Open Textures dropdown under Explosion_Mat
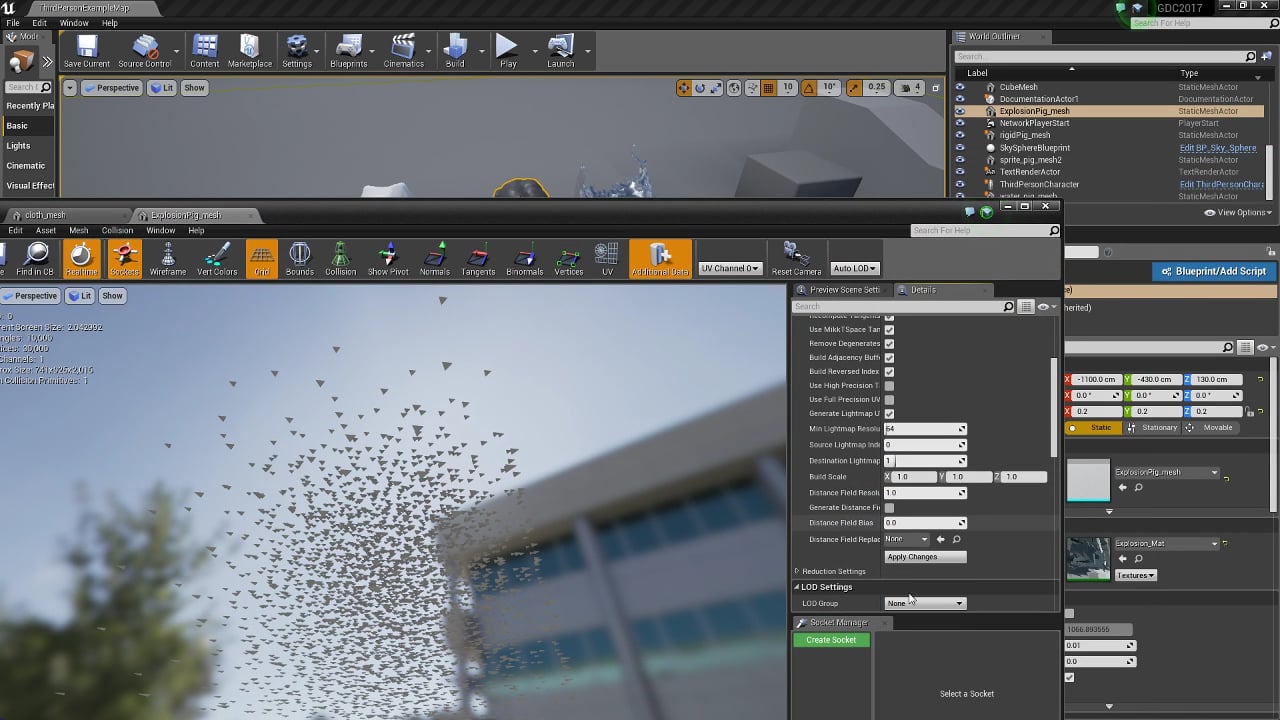Screen dimensions: 1280x720 pos(1136,575)
